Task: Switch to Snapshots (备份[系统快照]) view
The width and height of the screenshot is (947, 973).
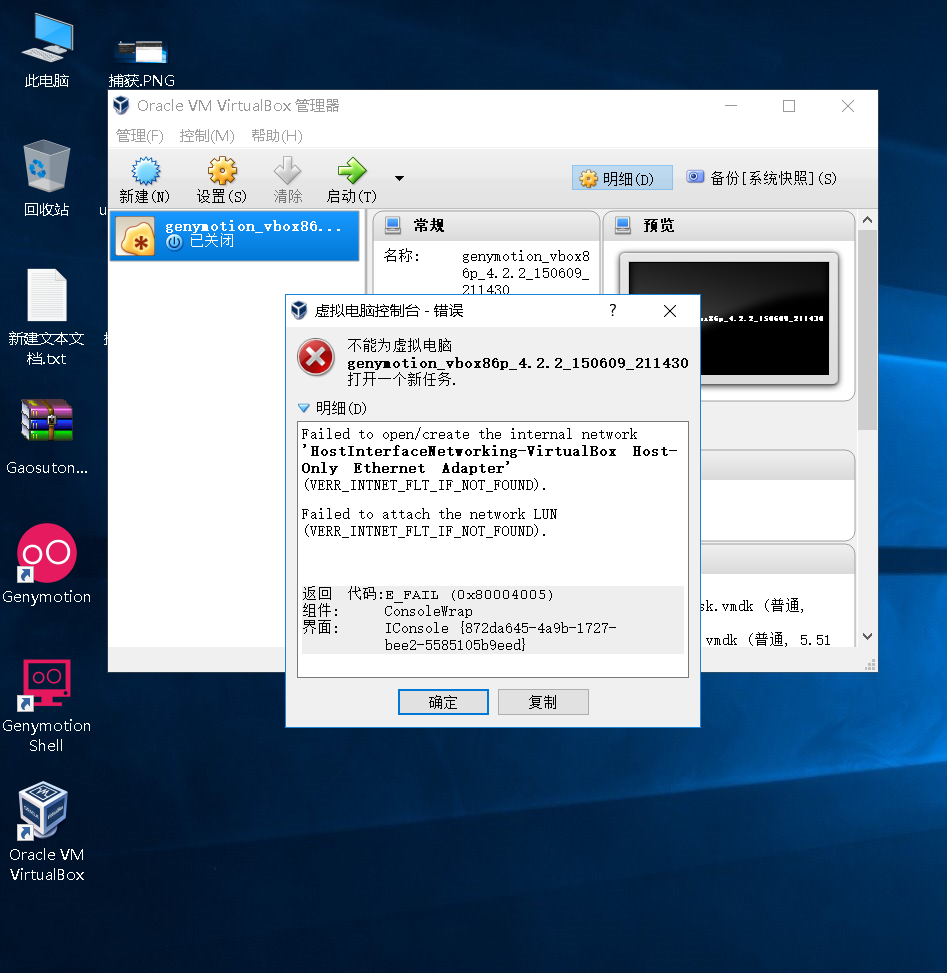Action: [x=761, y=178]
